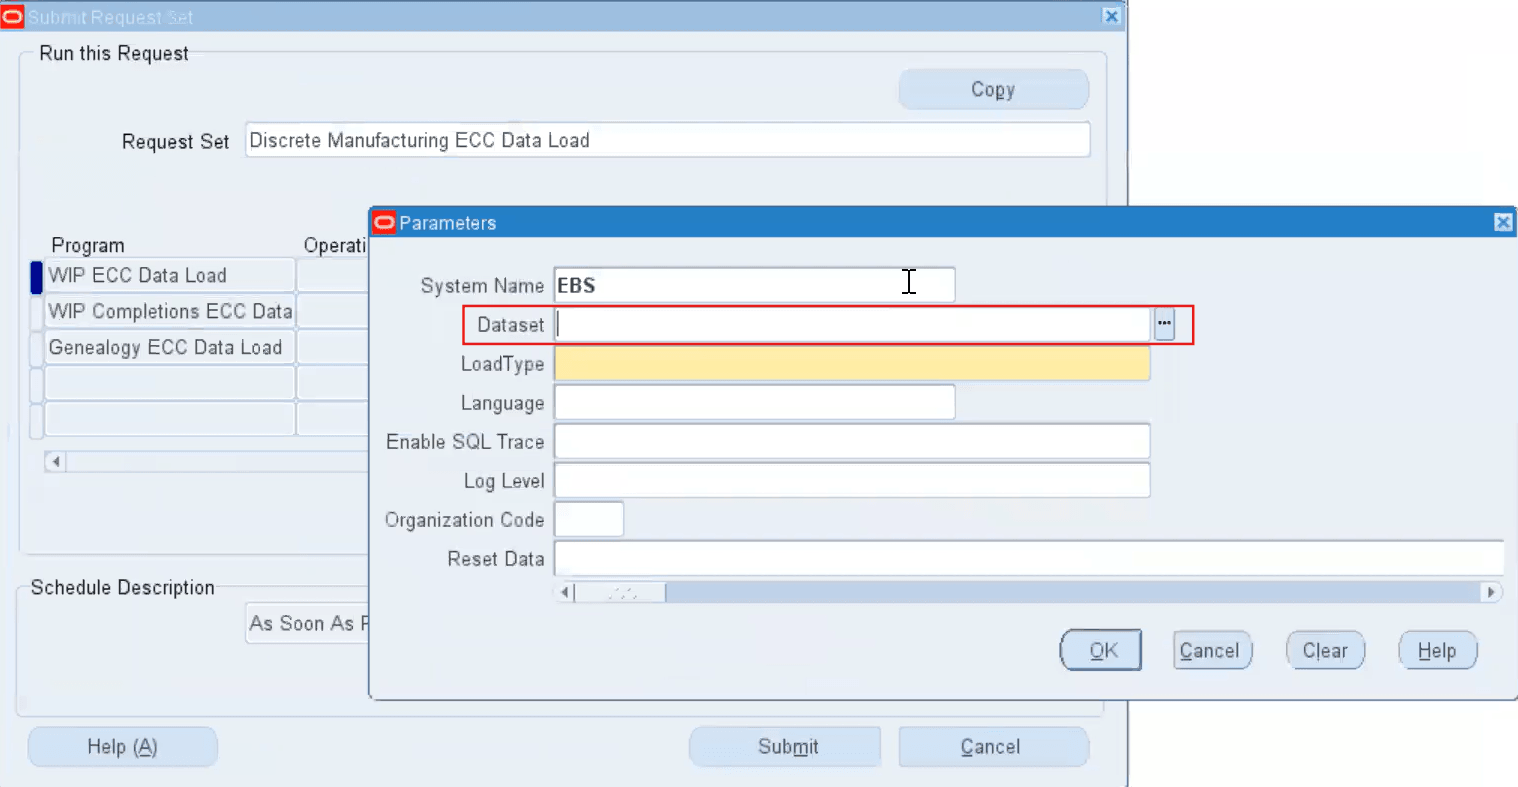Click the Copy button
Viewport: 1518px width, 787px height.
click(993, 89)
